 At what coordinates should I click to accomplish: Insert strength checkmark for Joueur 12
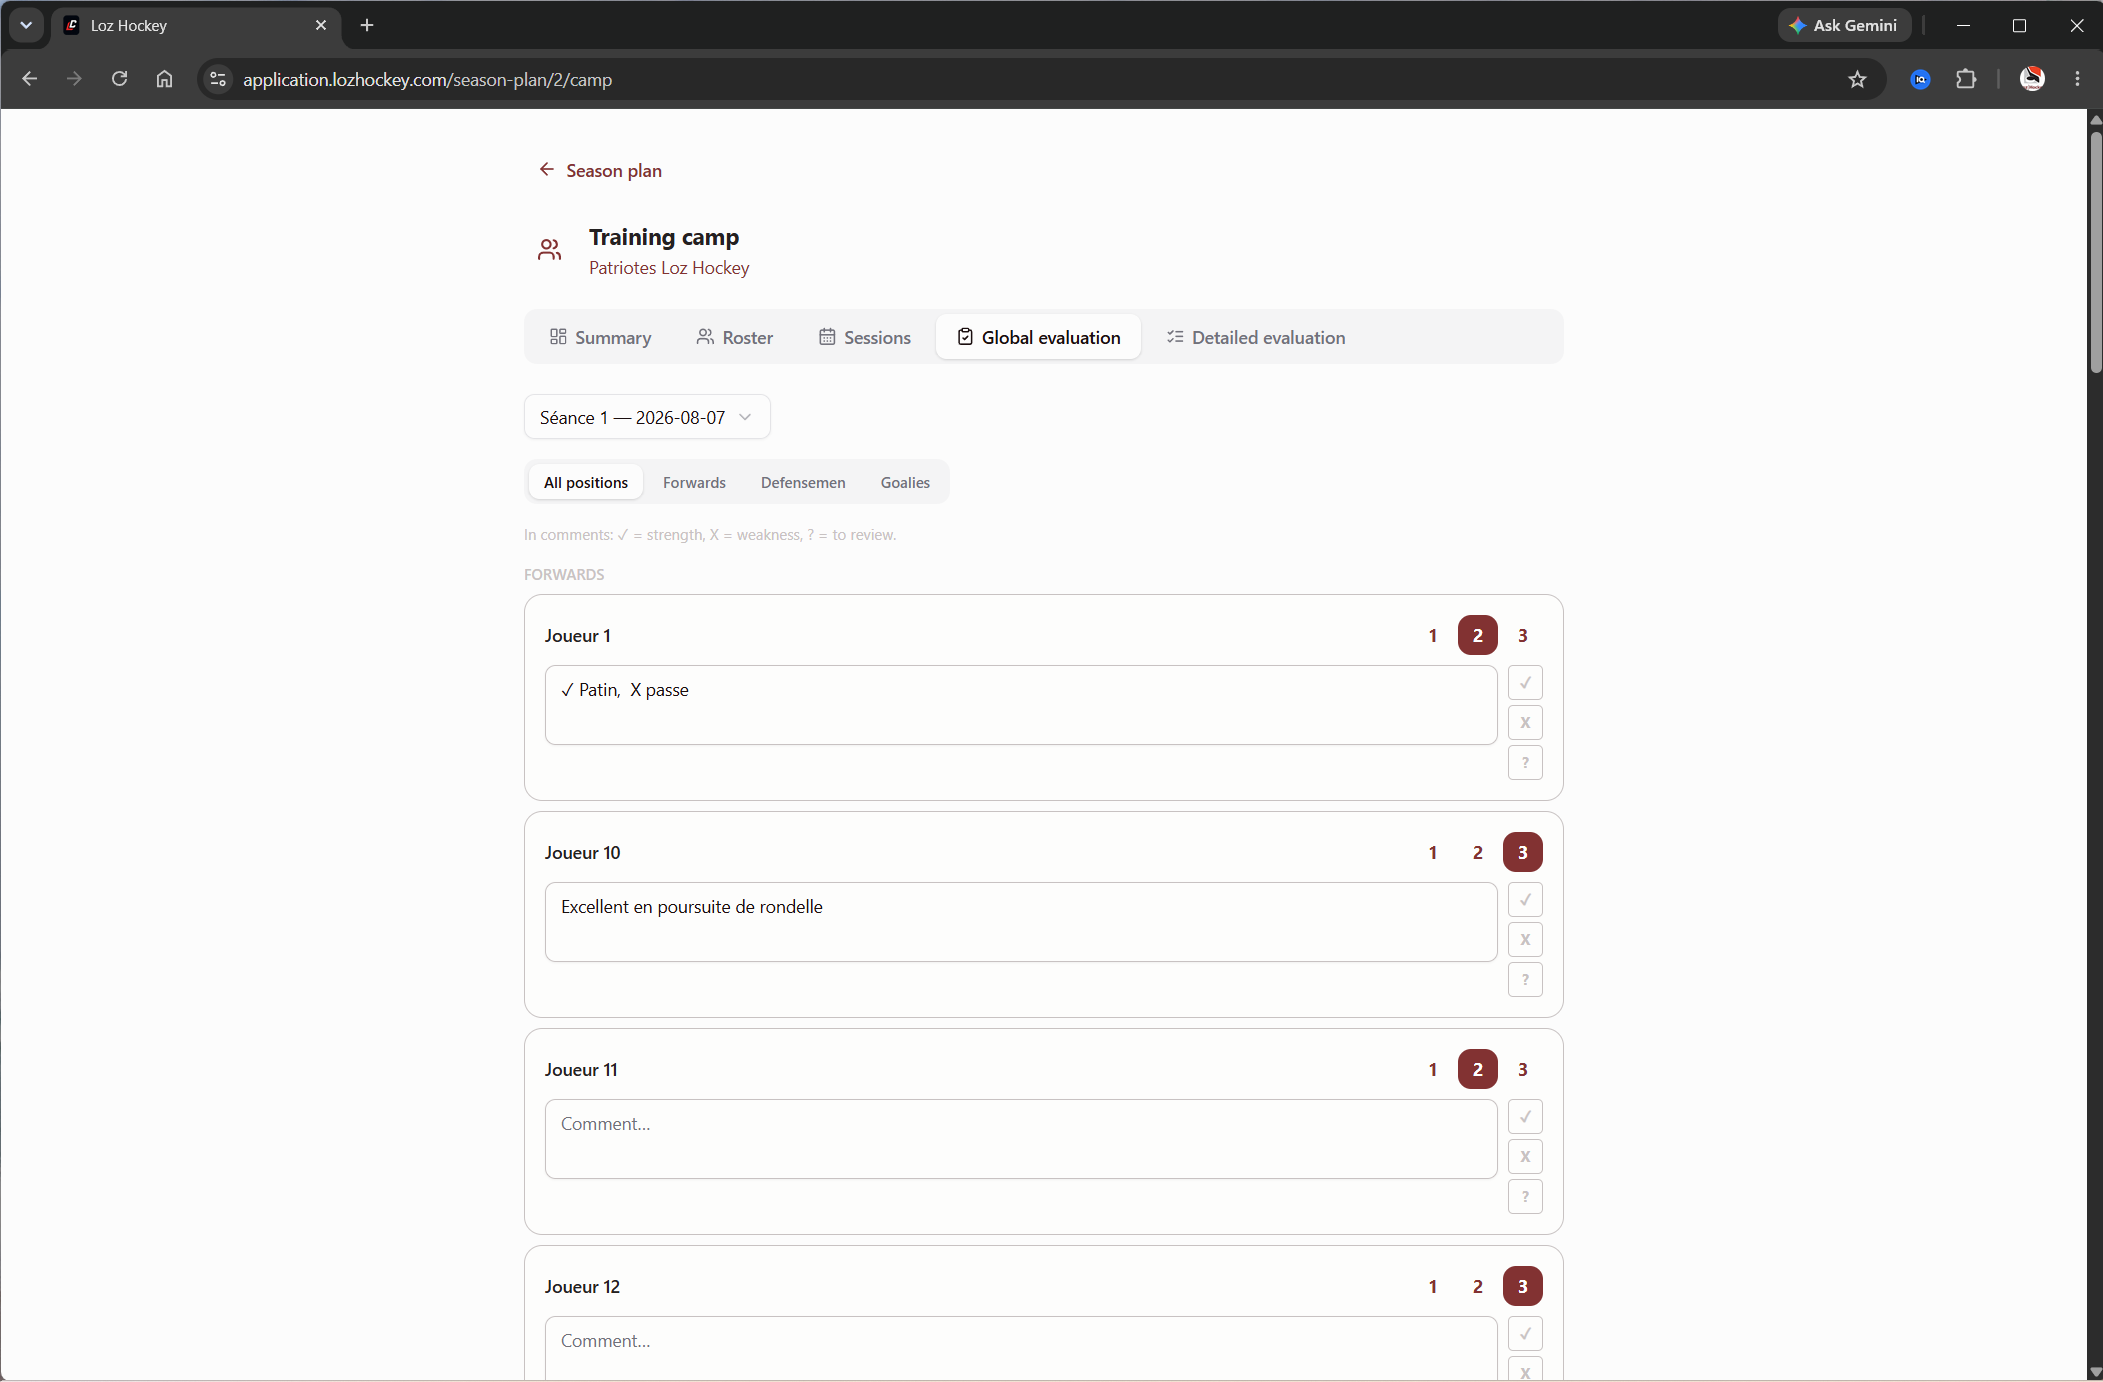(x=1525, y=1334)
